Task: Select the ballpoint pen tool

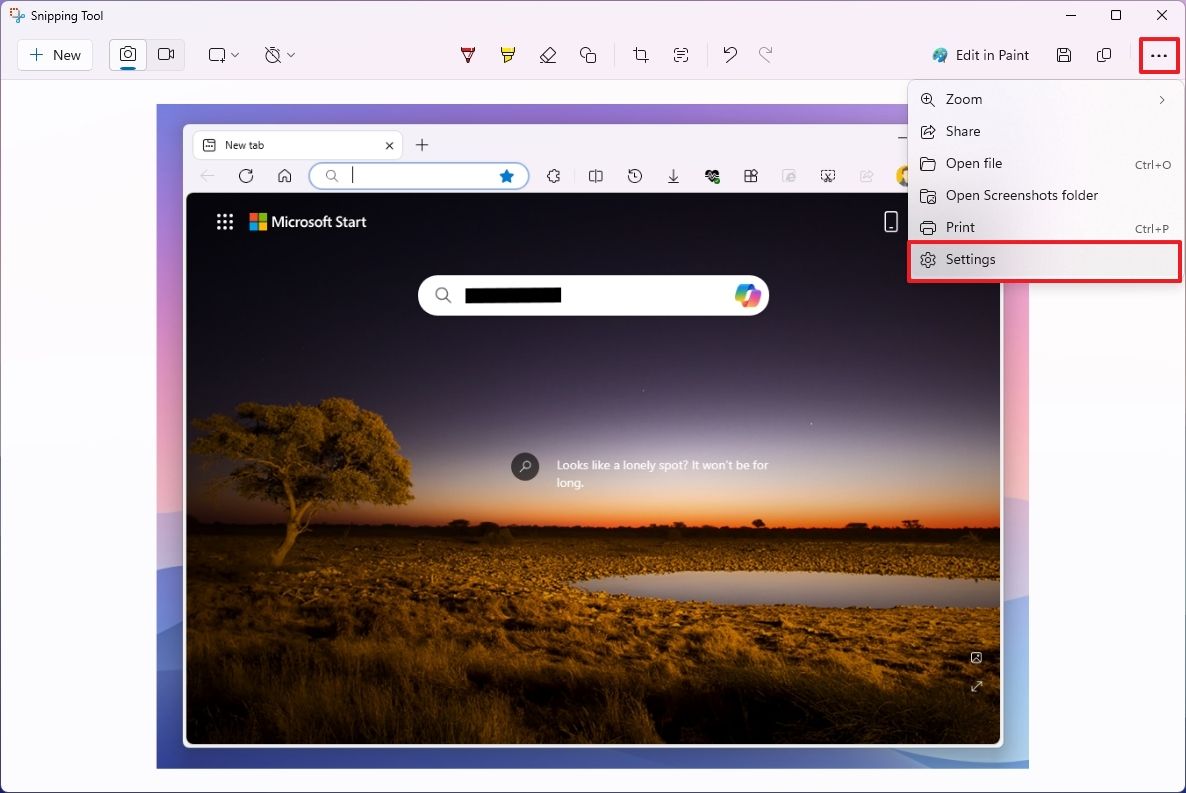Action: [467, 55]
